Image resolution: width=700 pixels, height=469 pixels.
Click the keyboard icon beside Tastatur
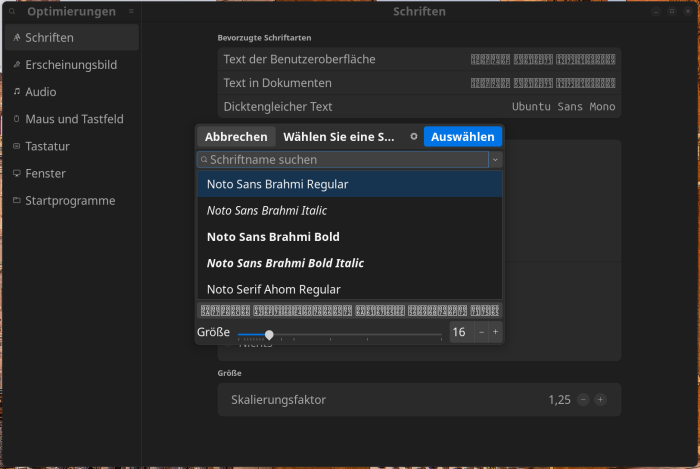coord(17,146)
